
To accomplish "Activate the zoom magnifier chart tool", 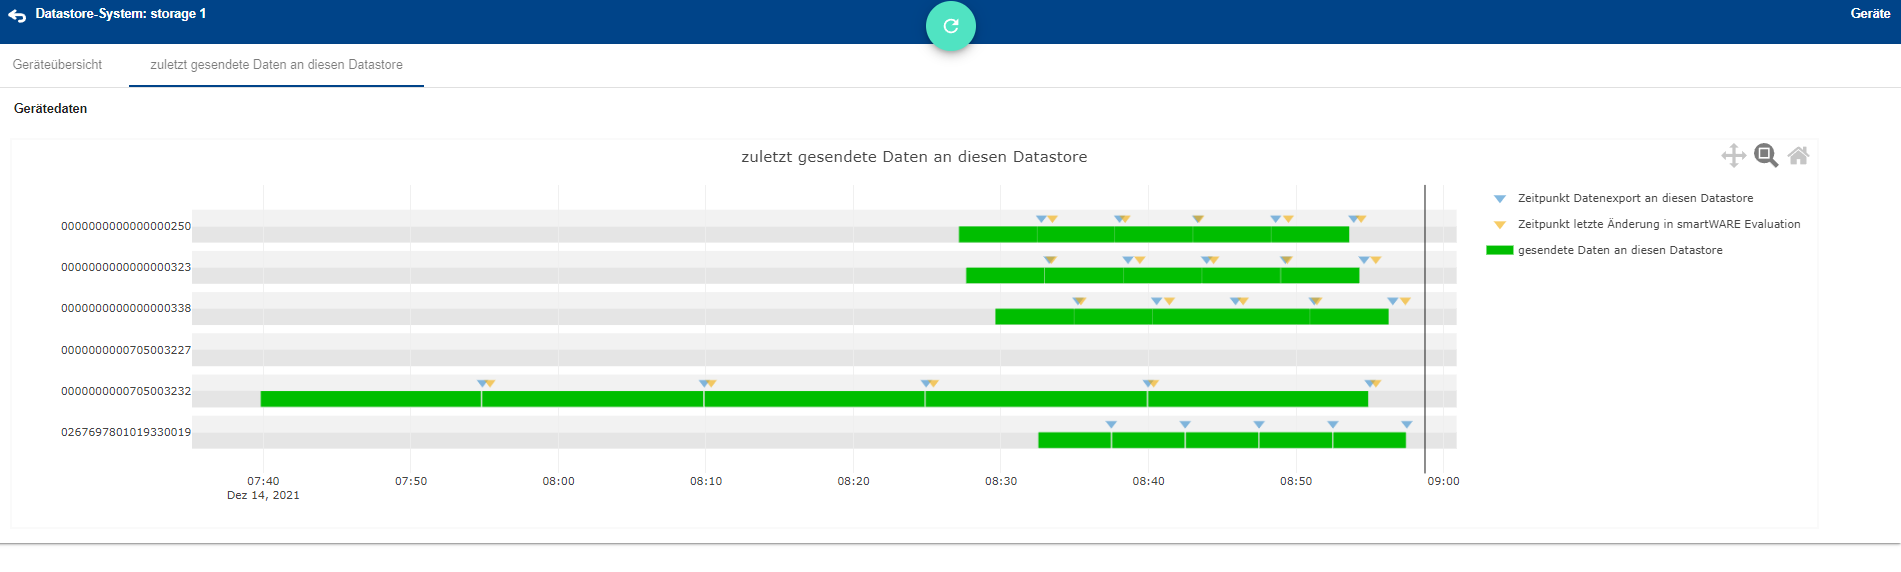I will 1766,156.
